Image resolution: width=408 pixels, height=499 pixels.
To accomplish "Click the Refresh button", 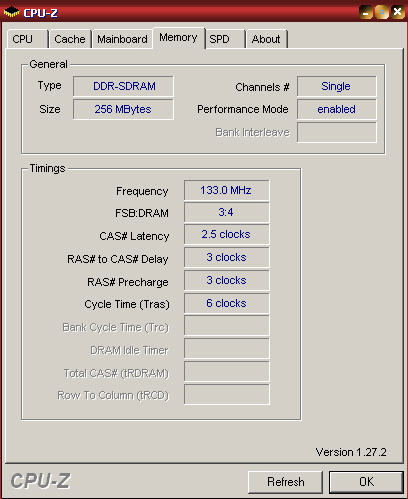I will pos(285,482).
